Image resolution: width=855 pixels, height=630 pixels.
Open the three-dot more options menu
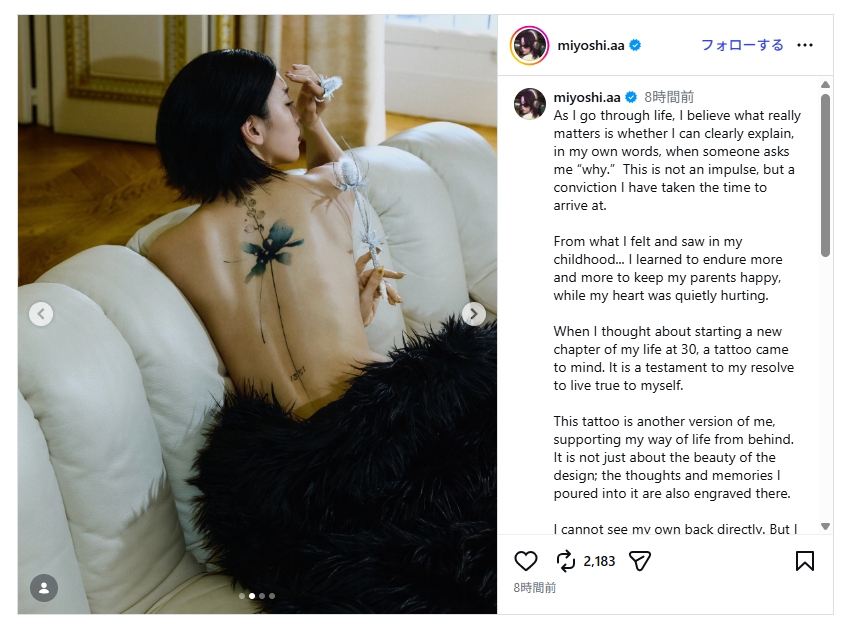click(805, 45)
